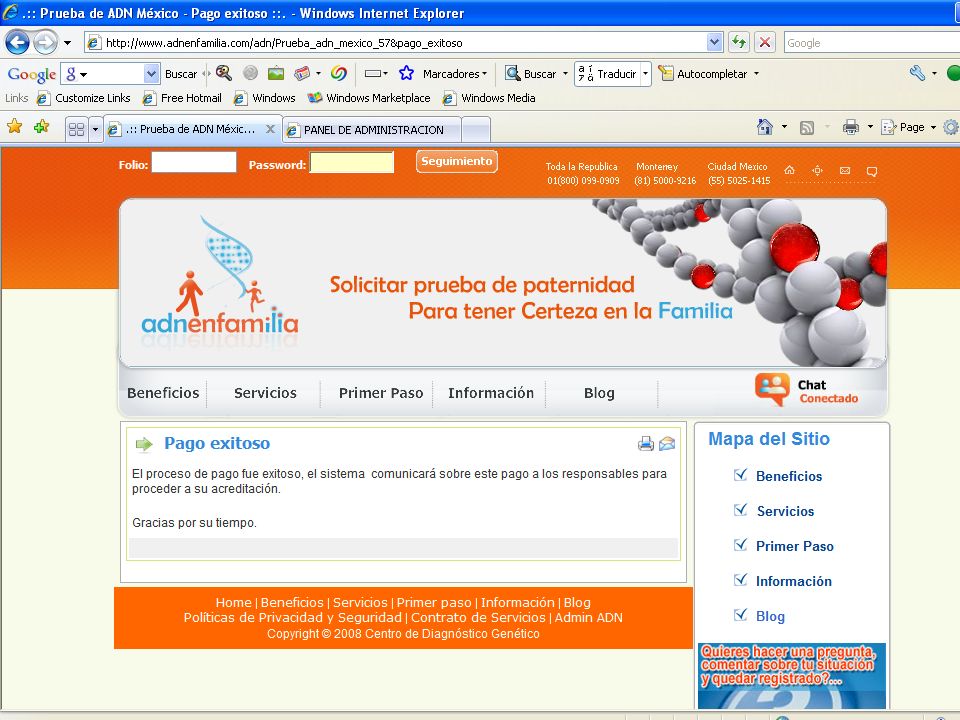Click the site header home icon

[x=790, y=170]
